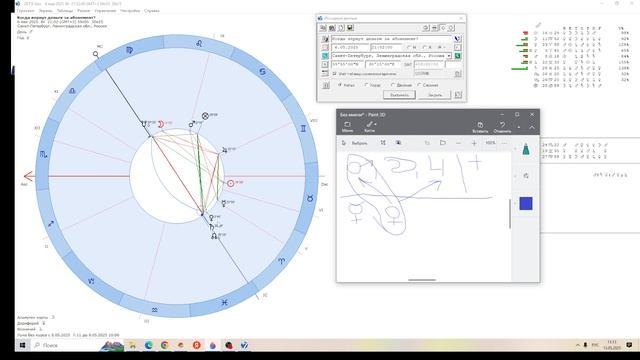Screen dimensions: 640x360
Task: Select the Moon glyph in the chart
Action: point(161,124)
